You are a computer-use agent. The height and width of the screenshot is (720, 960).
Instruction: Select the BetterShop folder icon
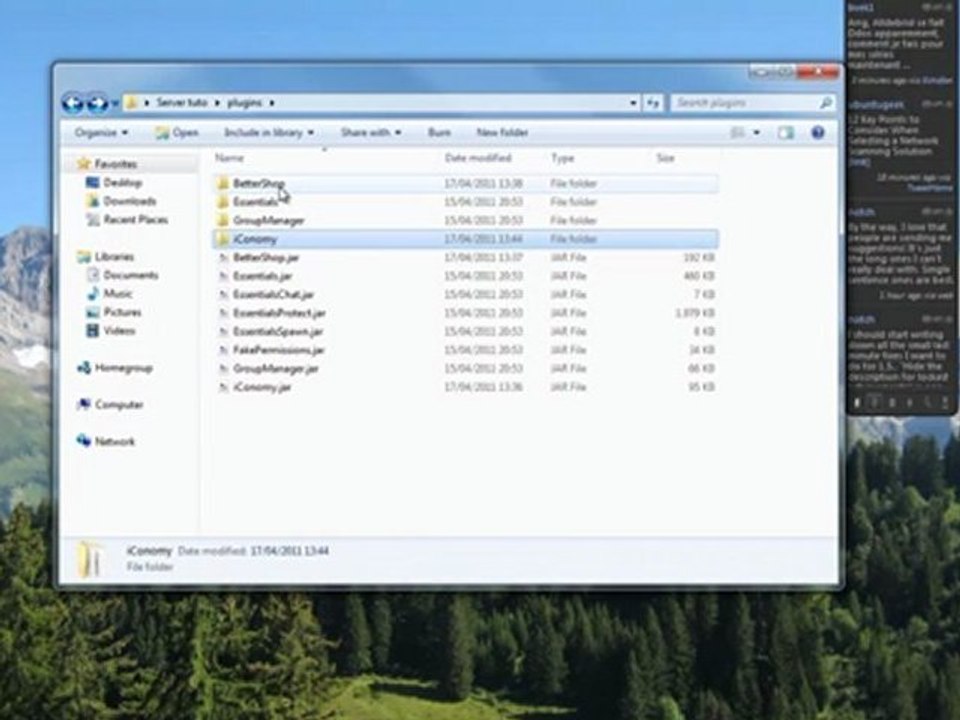[x=223, y=183]
